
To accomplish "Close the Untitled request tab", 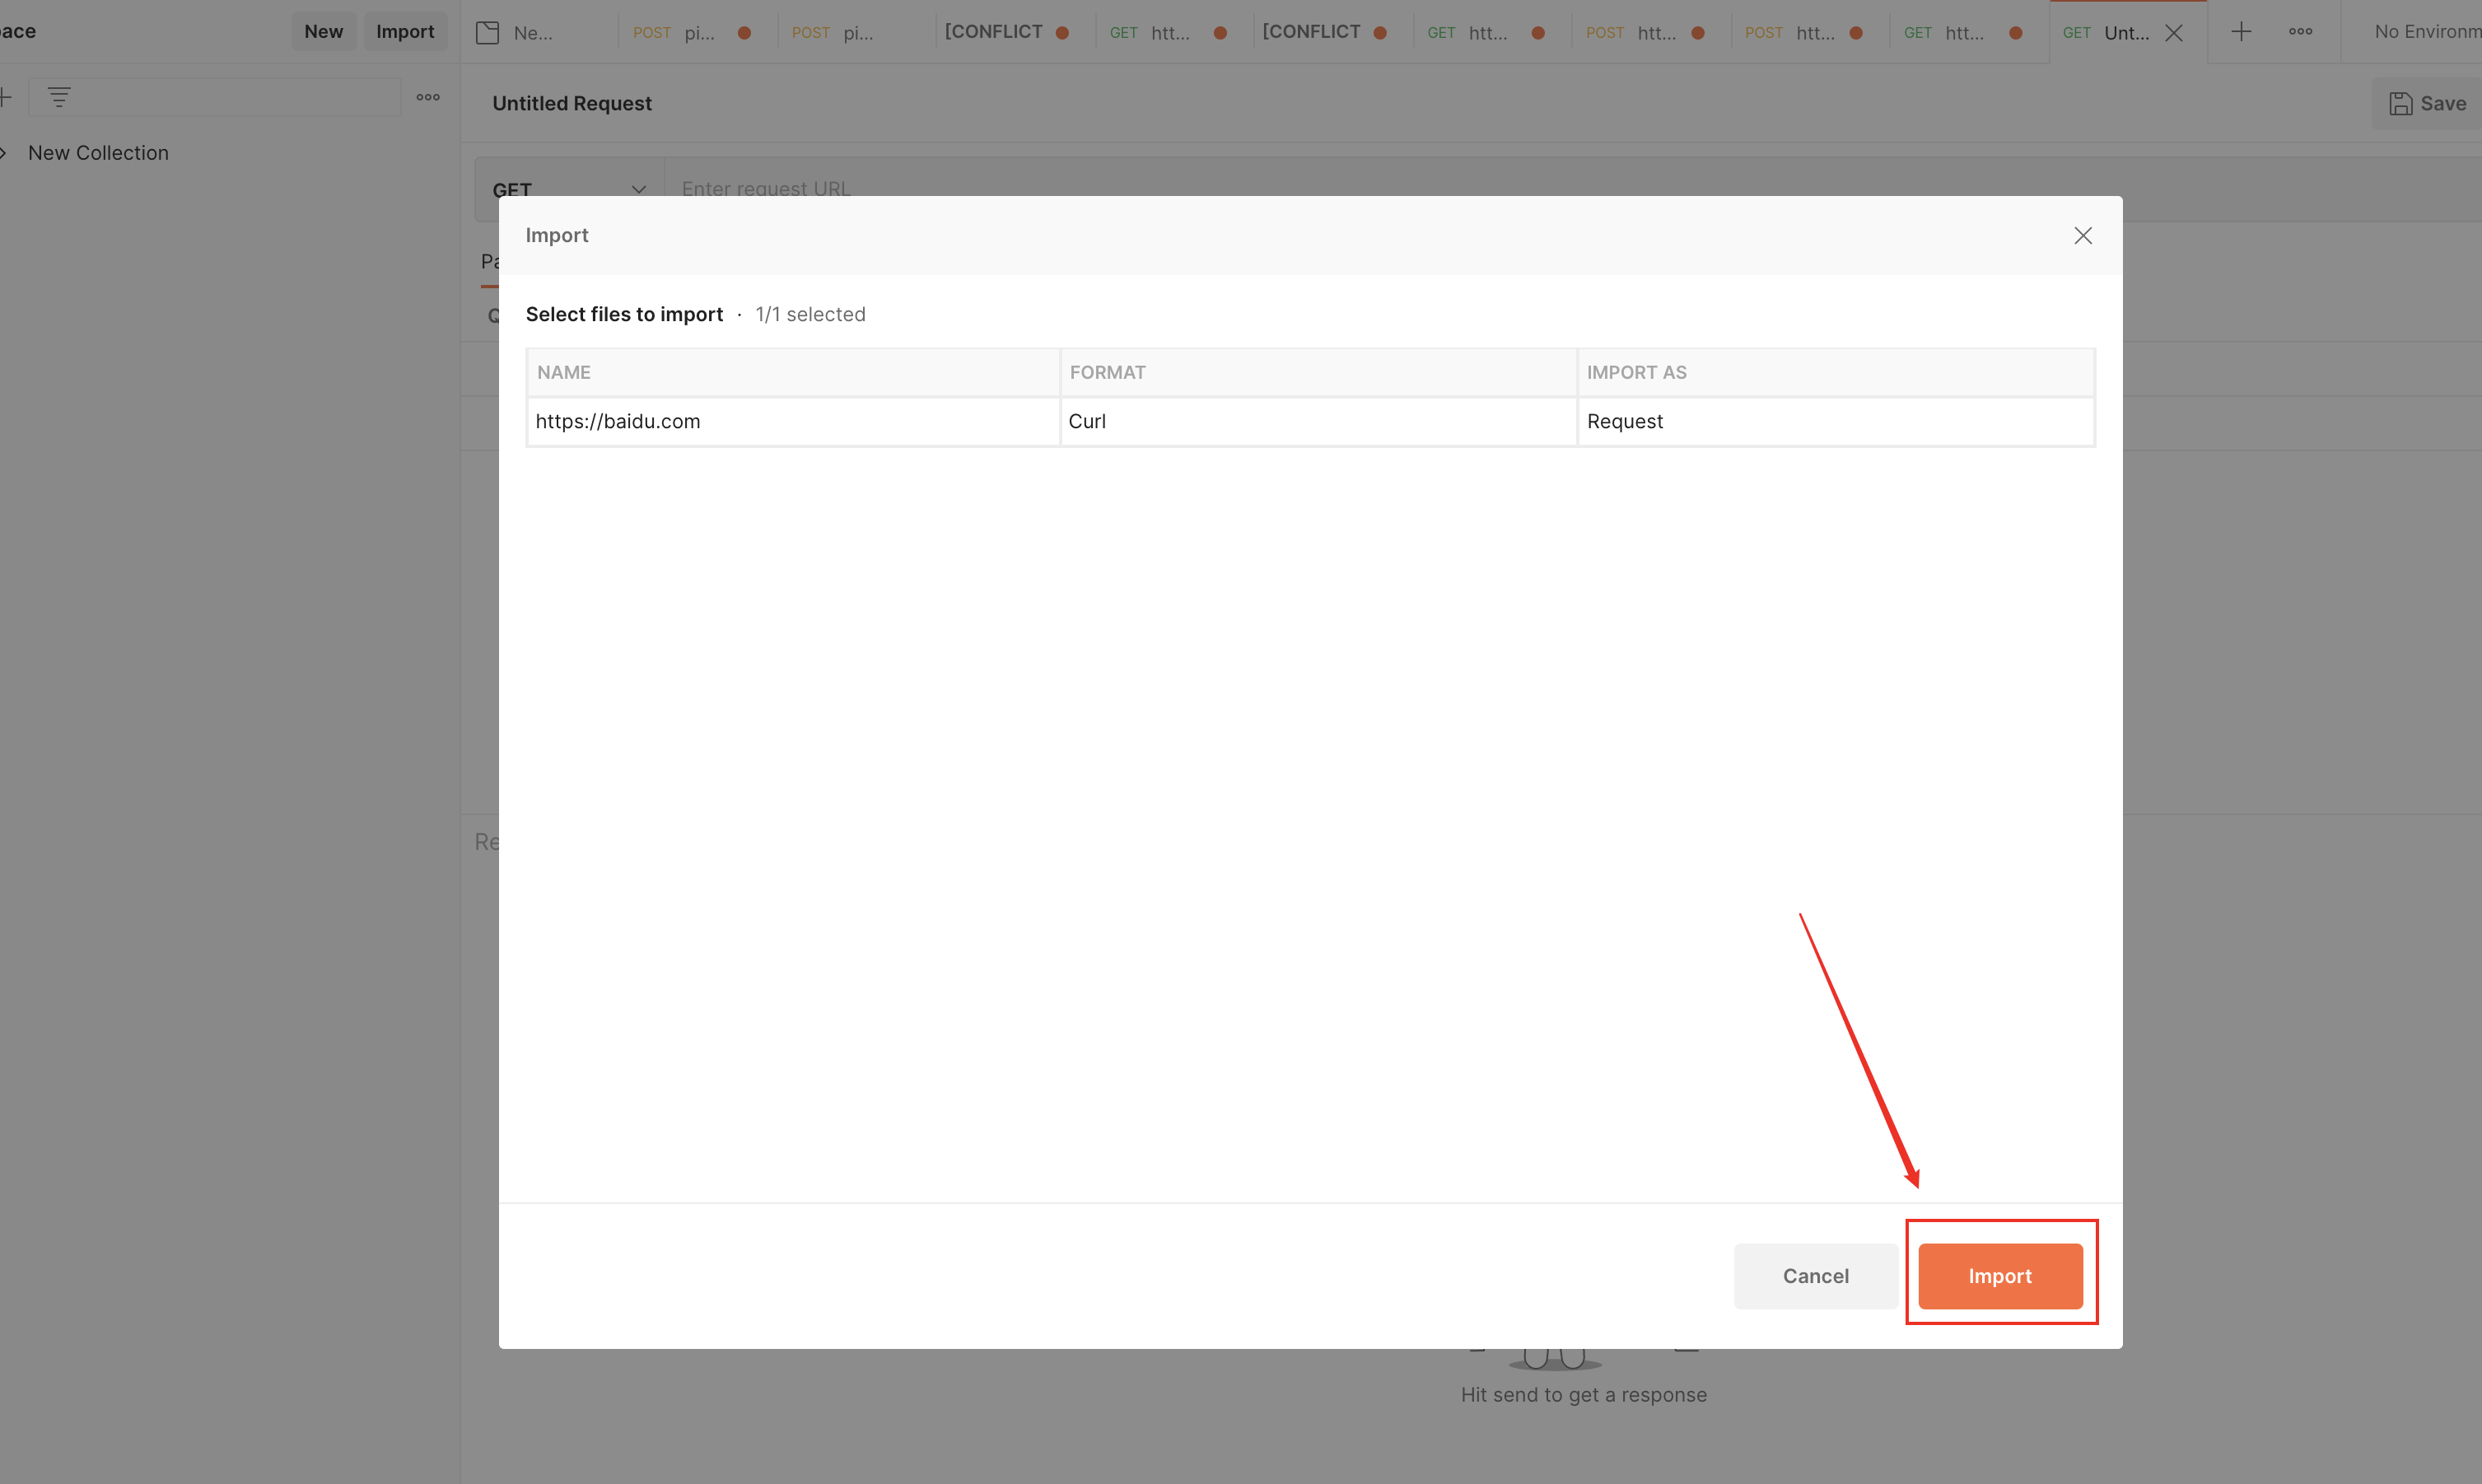I will click(2174, 33).
